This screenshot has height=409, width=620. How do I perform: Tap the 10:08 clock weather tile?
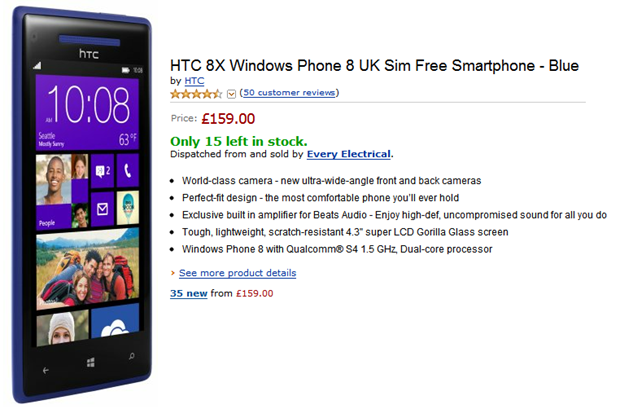pos(87,113)
